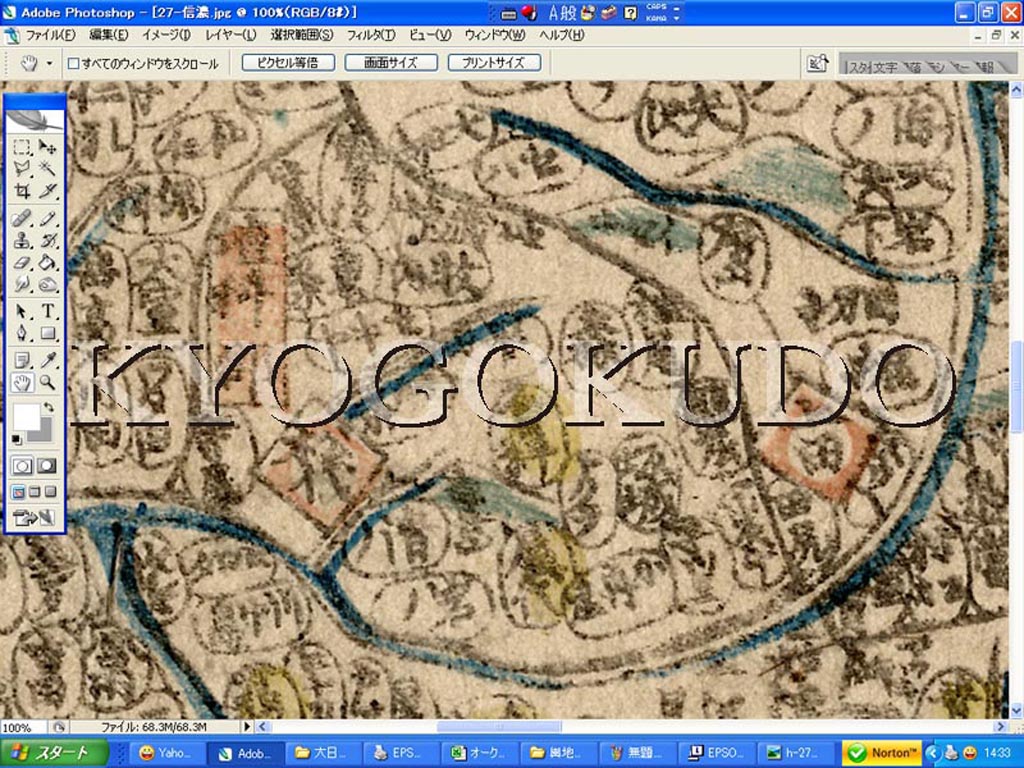1024x768 pixels.
Task: Expand hidden system tray icons arrow
Action: (933, 753)
